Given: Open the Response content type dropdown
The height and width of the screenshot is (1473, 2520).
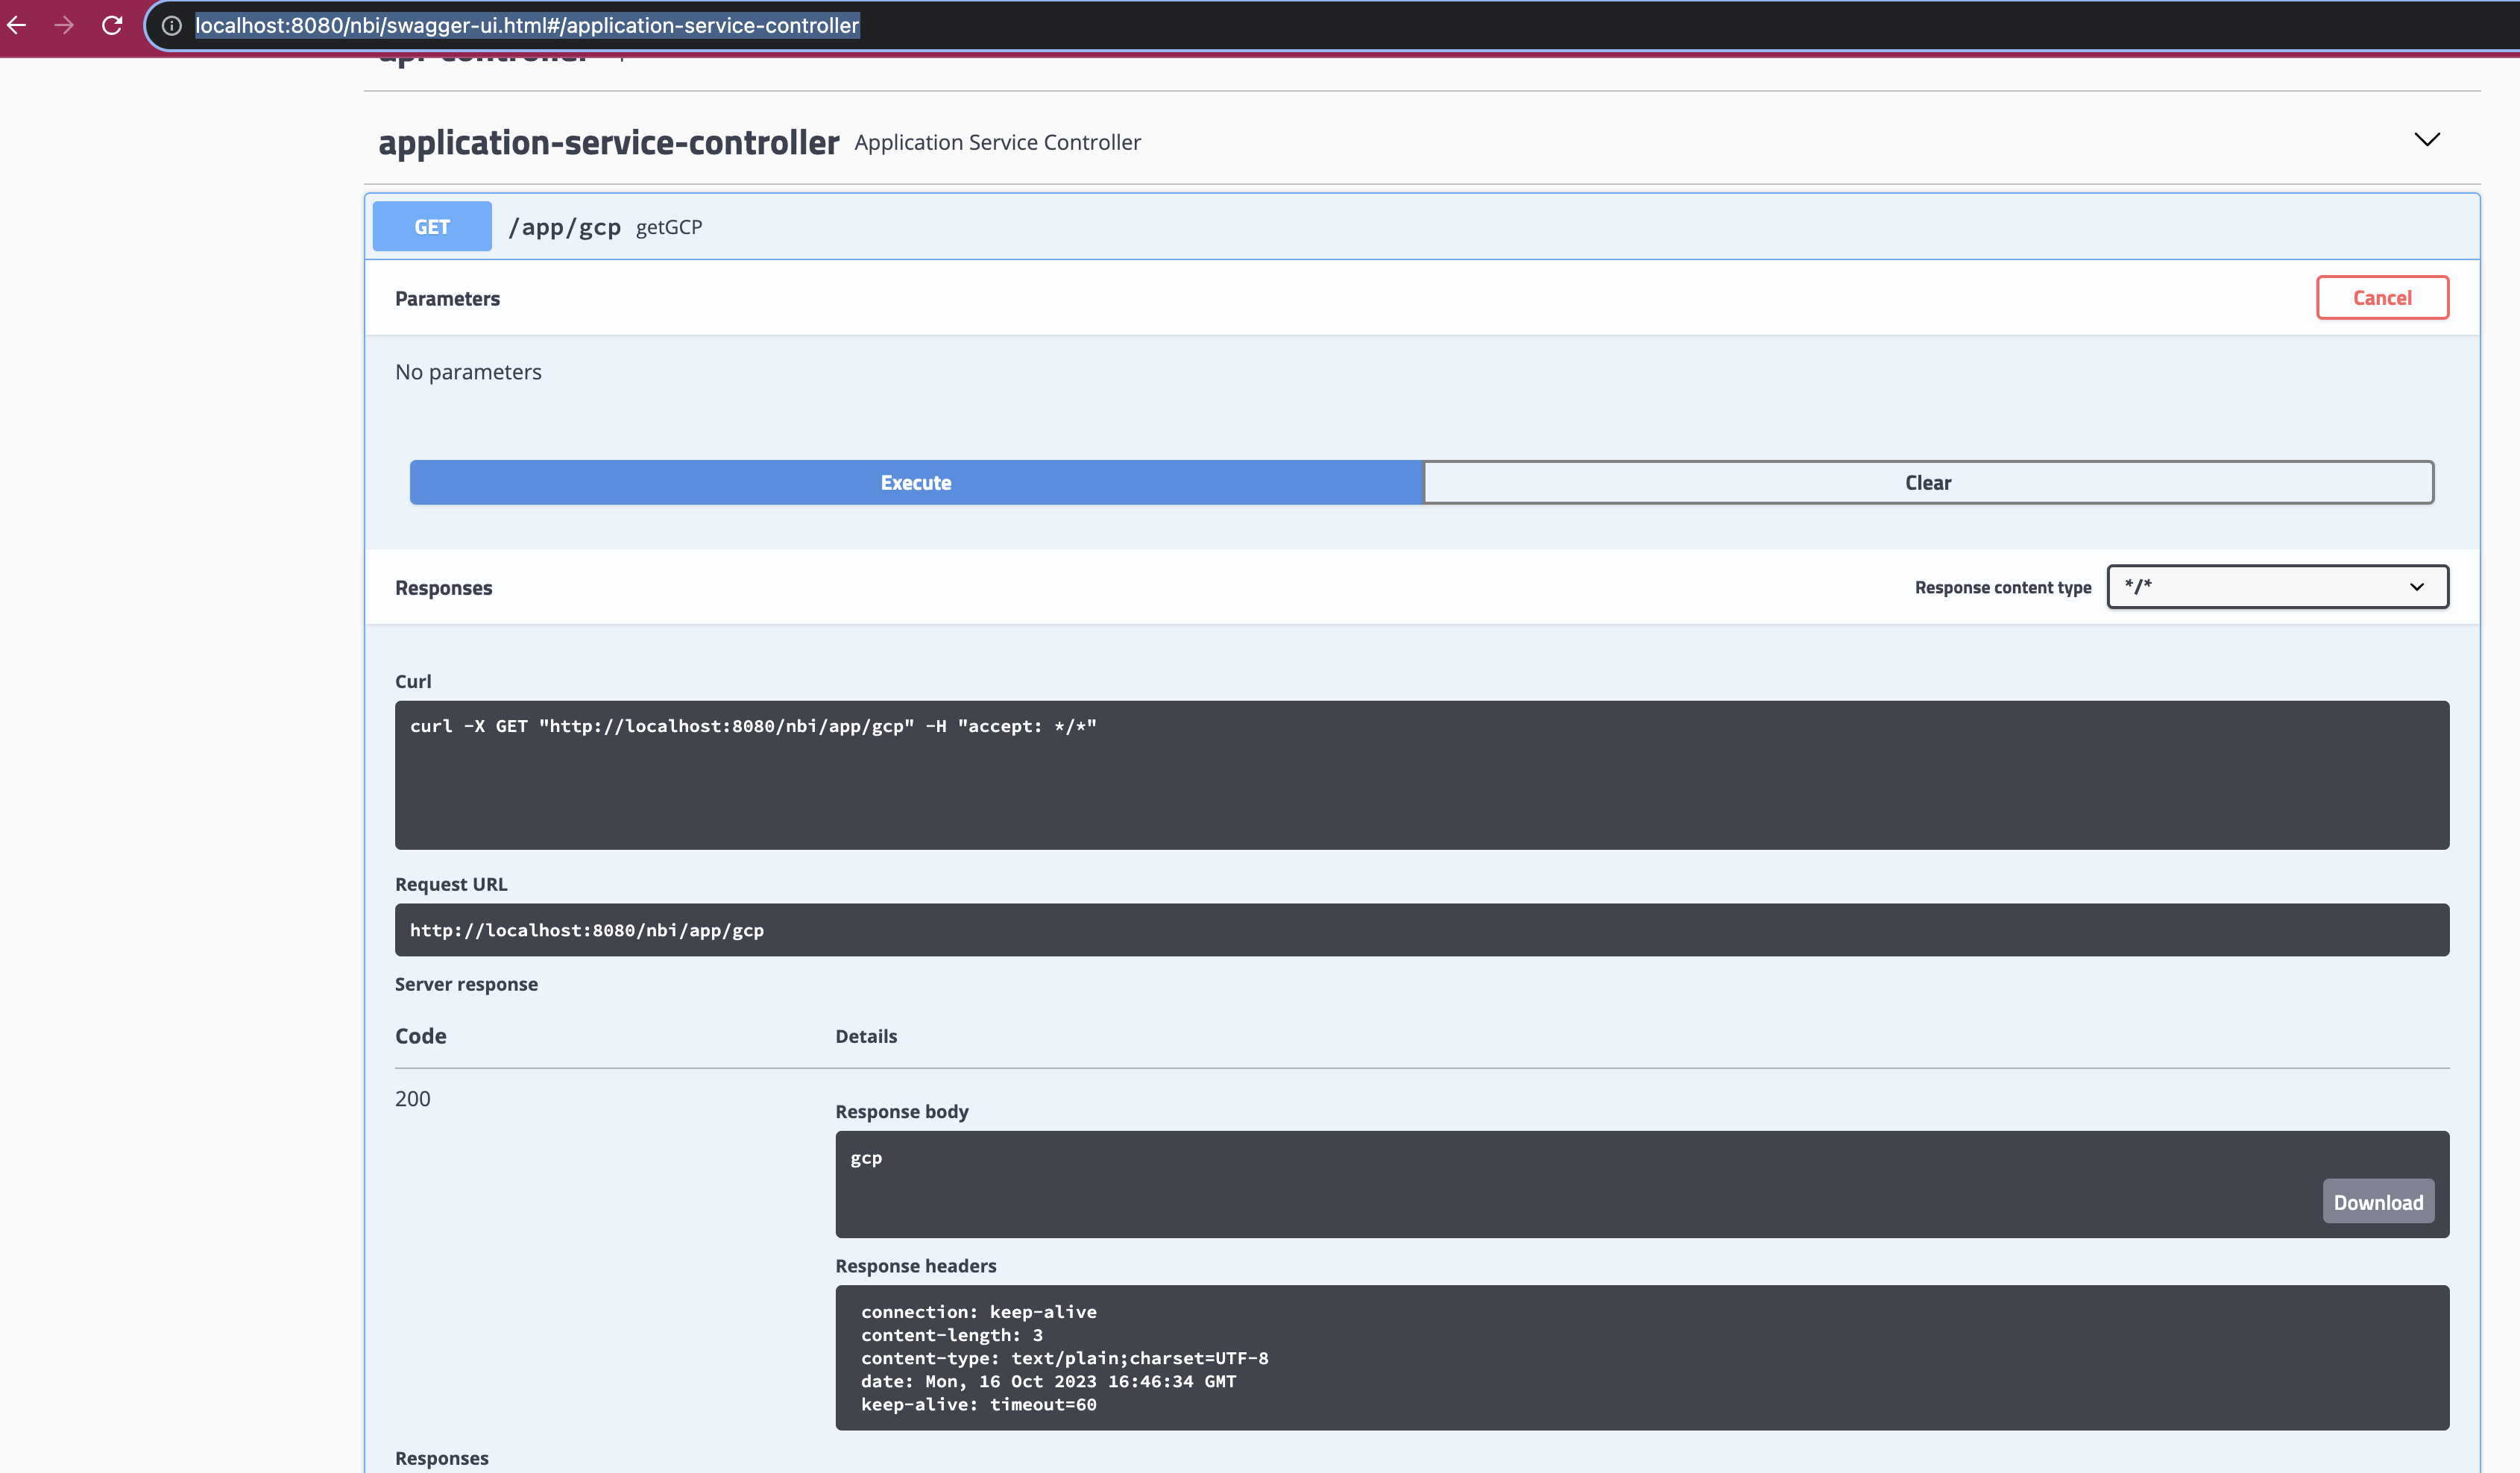Looking at the screenshot, I should pyautogui.click(x=2277, y=587).
